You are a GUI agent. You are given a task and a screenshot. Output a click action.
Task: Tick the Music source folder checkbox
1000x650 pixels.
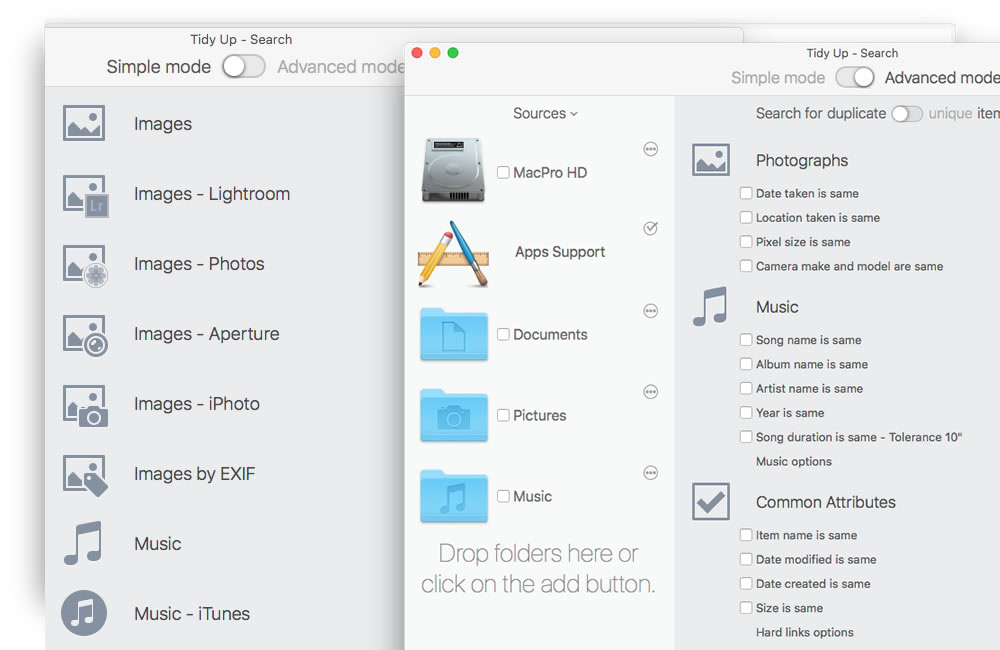click(503, 496)
